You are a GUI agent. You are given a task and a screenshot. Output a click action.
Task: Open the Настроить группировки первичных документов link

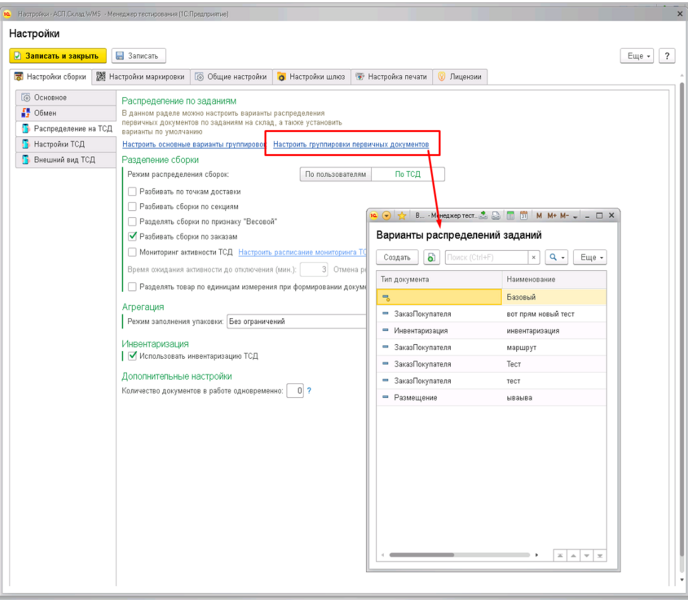click(351, 144)
